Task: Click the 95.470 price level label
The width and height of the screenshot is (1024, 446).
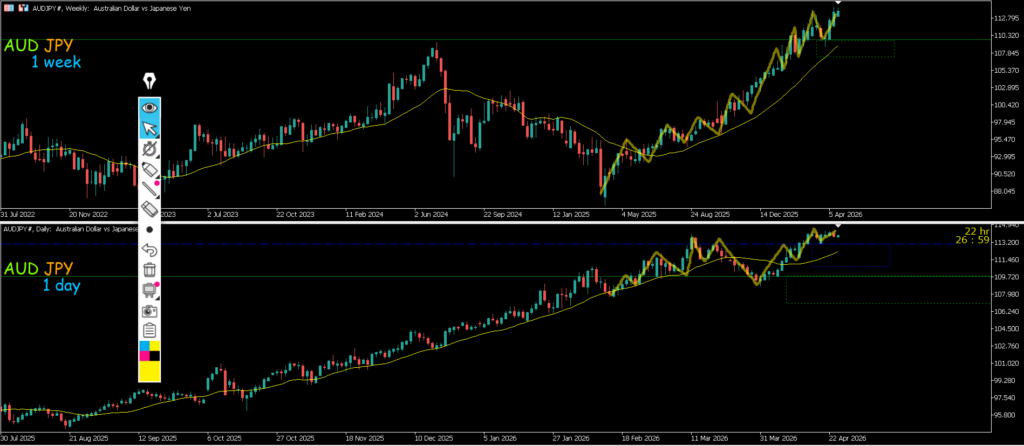Action: tap(1006, 140)
